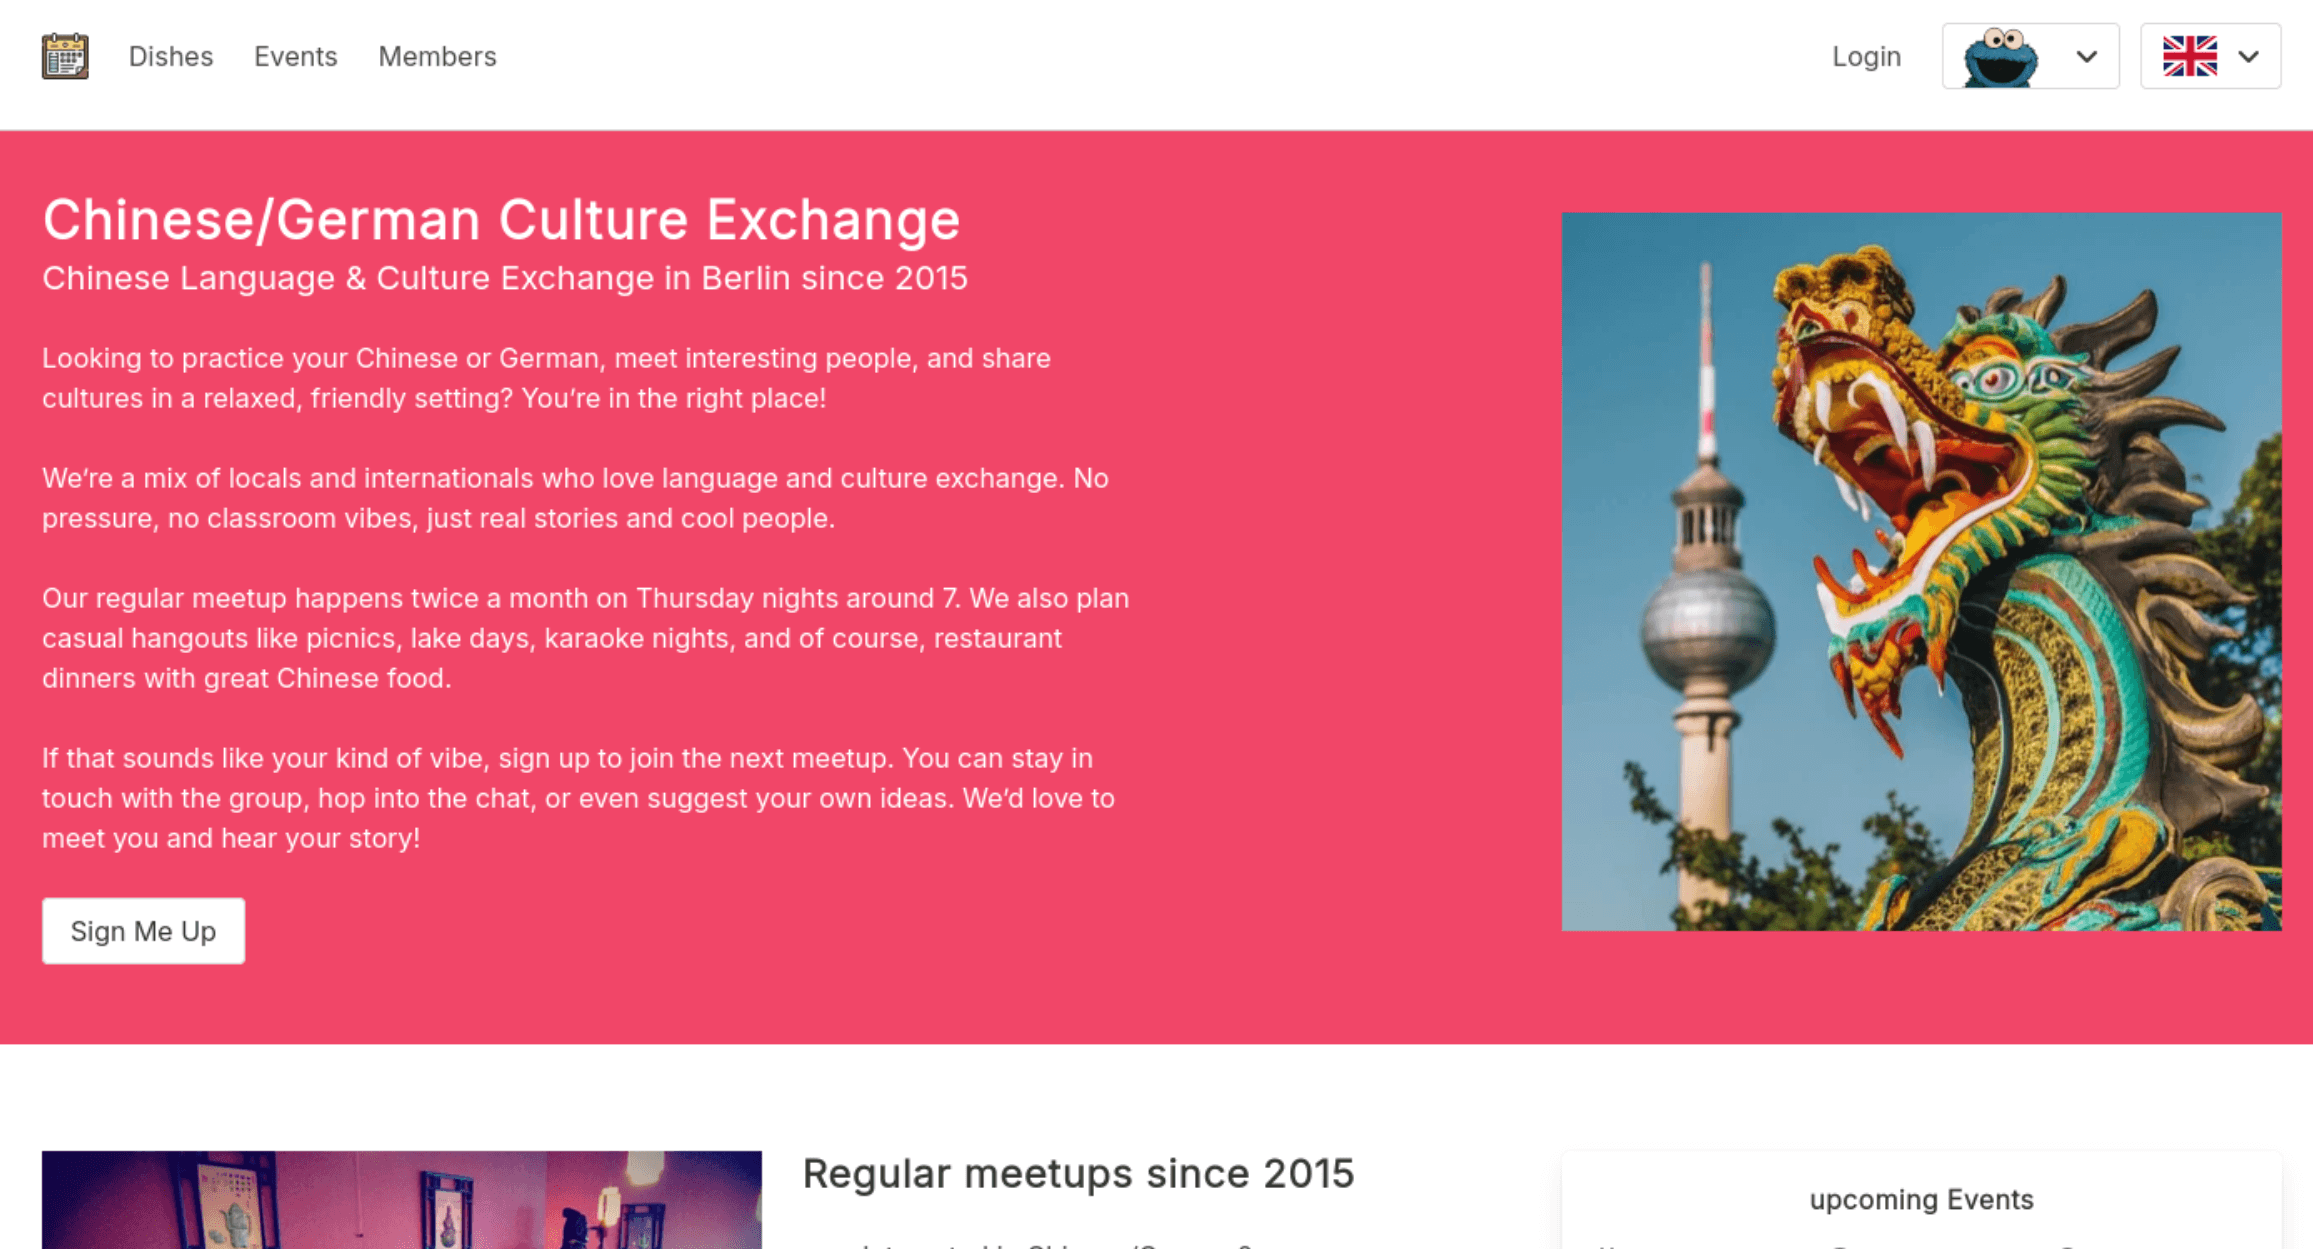Open the profile avatar dropdown chevron
This screenshot has width=2313, height=1249.
click(x=2086, y=58)
